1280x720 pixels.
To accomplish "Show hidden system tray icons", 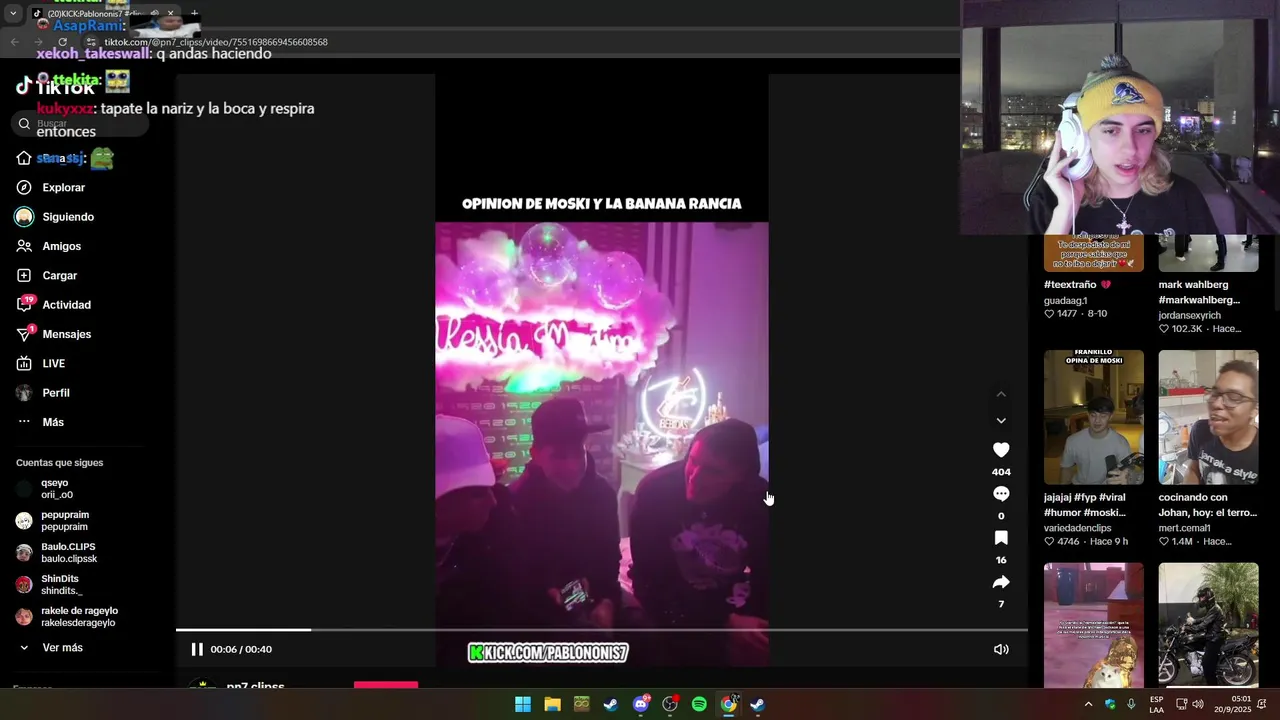I will click(x=1088, y=705).
